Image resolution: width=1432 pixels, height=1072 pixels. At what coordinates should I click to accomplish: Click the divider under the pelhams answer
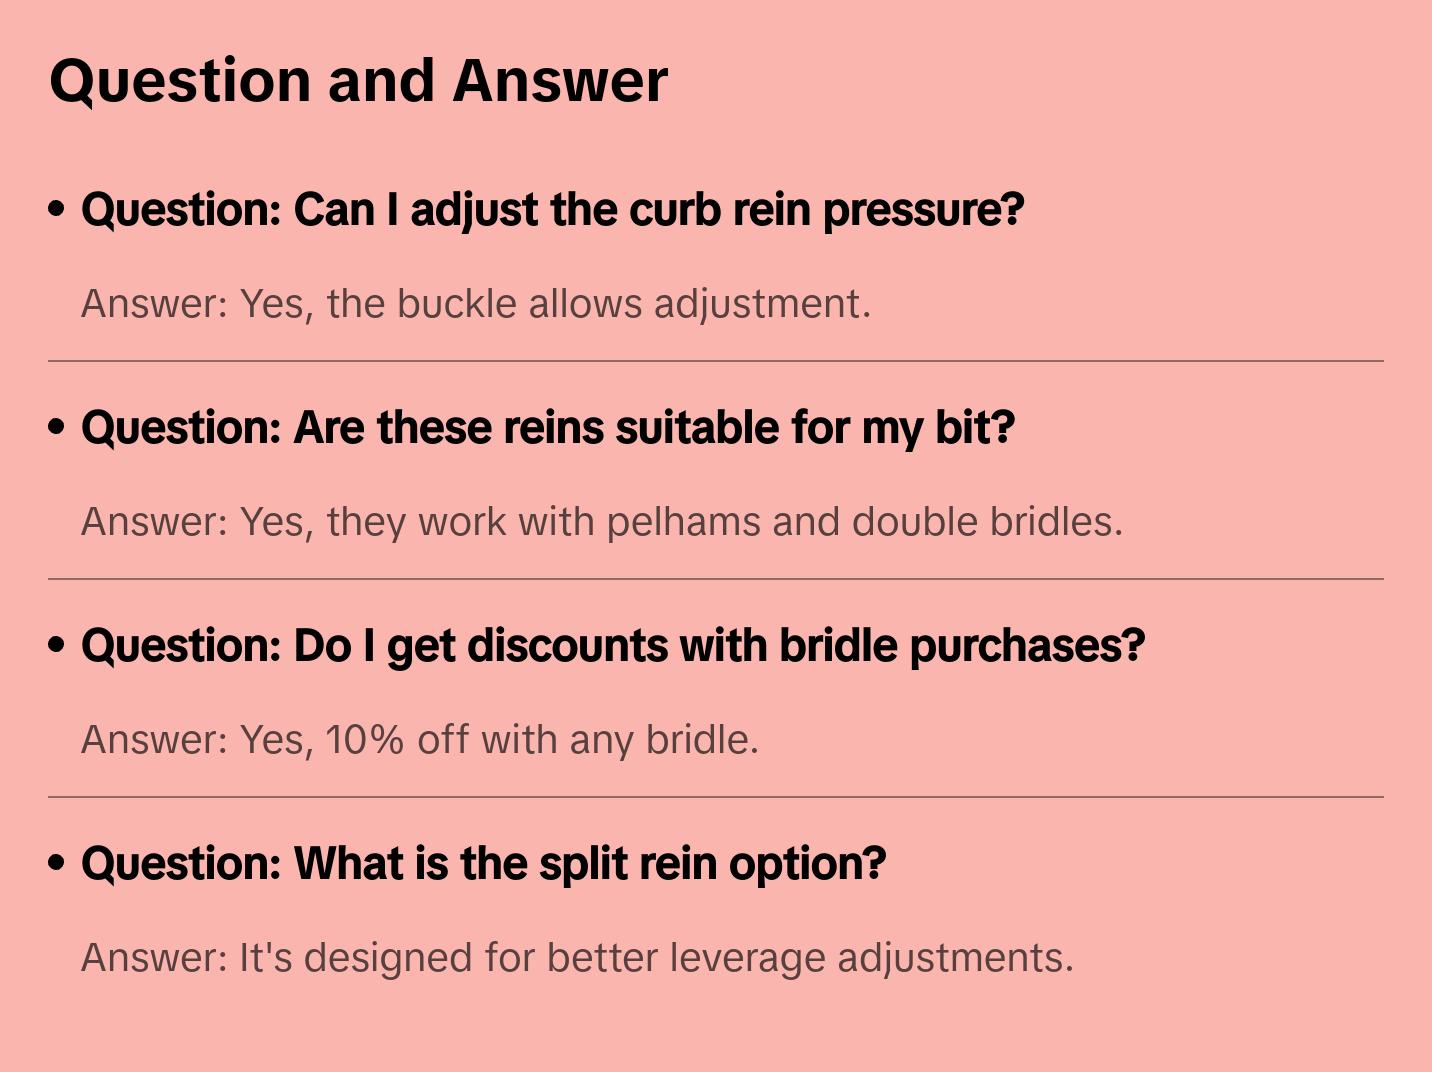coord(716,579)
